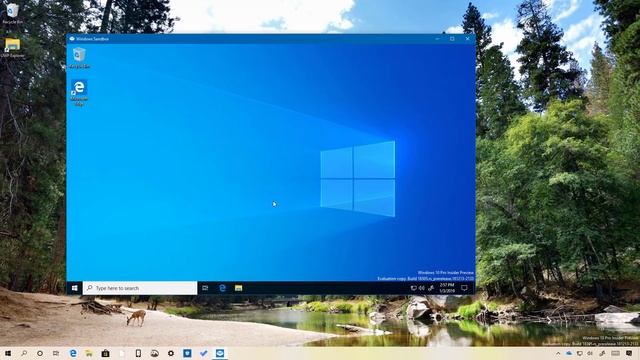The width and height of the screenshot is (640, 360).
Task: Open OneDrive cloud icon in host tray
Action: pyautogui.click(x=569, y=353)
